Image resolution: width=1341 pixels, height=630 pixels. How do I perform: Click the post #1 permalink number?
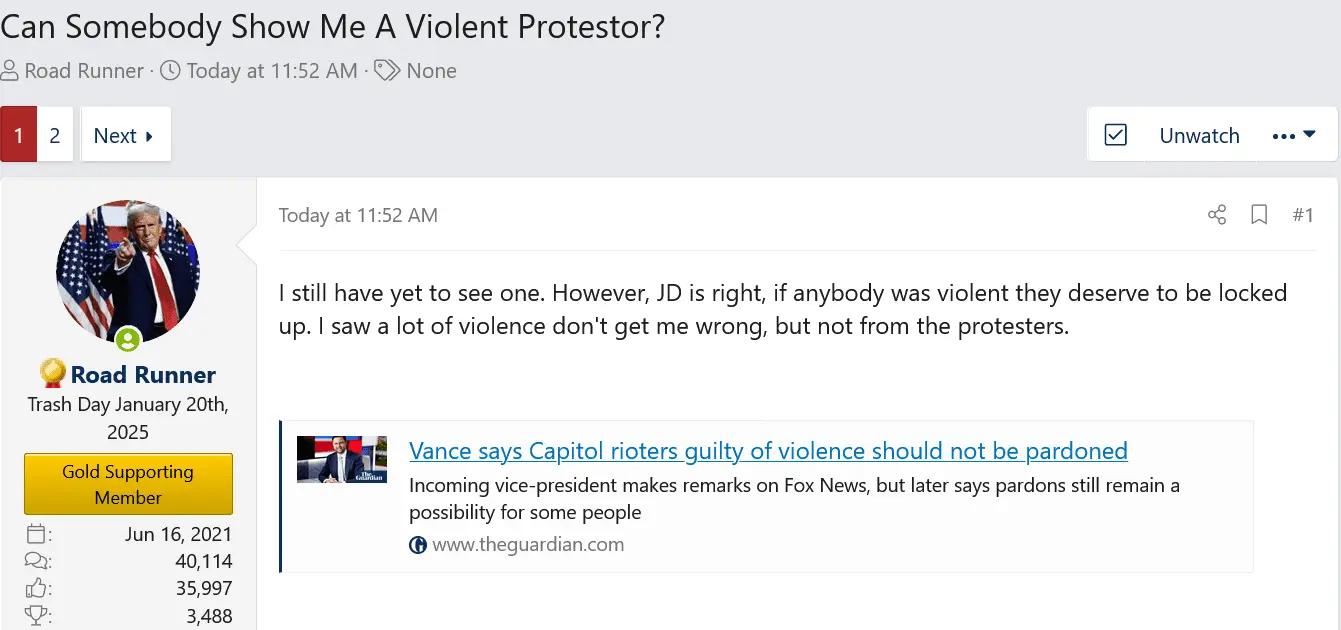(x=1303, y=215)
